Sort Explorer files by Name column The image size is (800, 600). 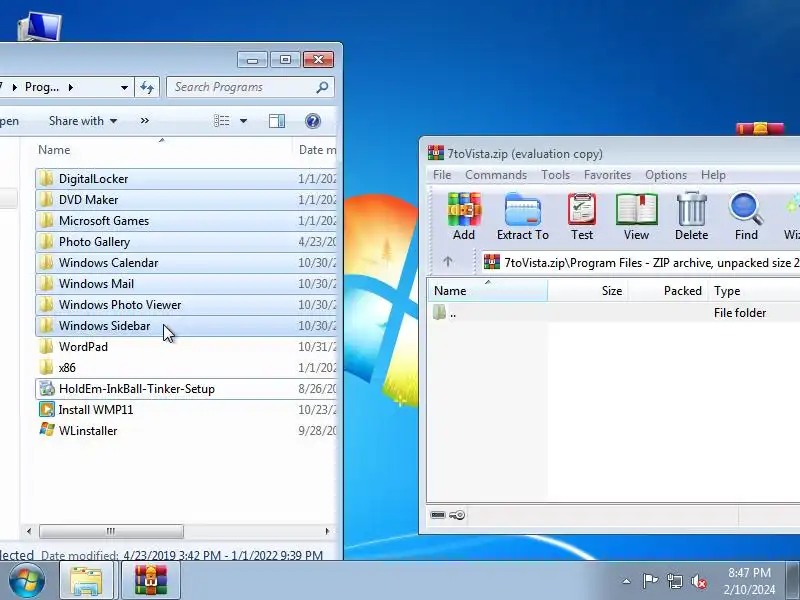[163, 149]
